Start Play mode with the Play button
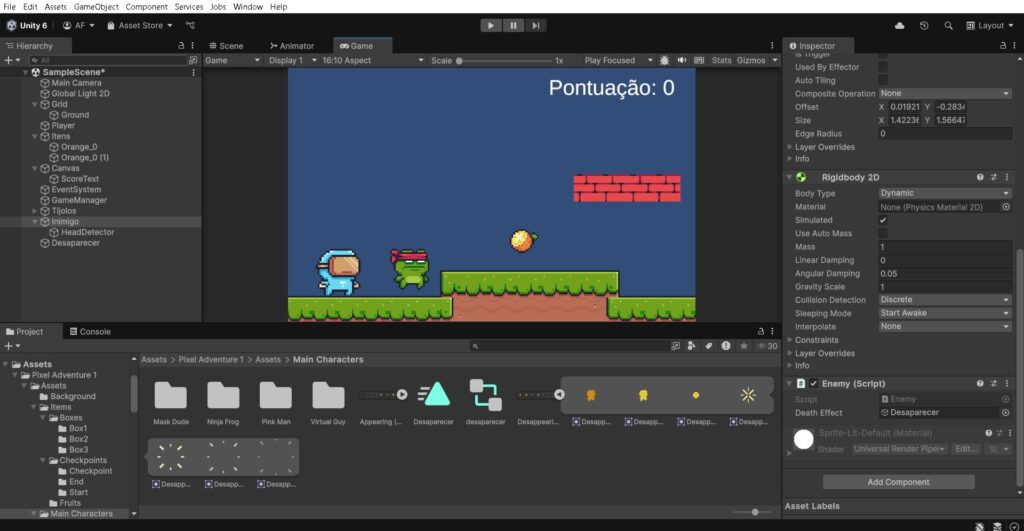 tap(490, 25)
